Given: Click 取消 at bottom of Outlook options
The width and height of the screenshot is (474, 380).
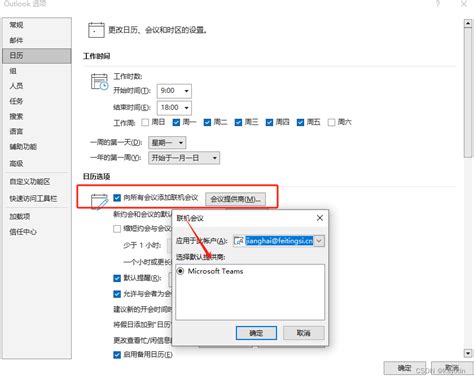Looking at the screenshot, I should click(452, 368).
